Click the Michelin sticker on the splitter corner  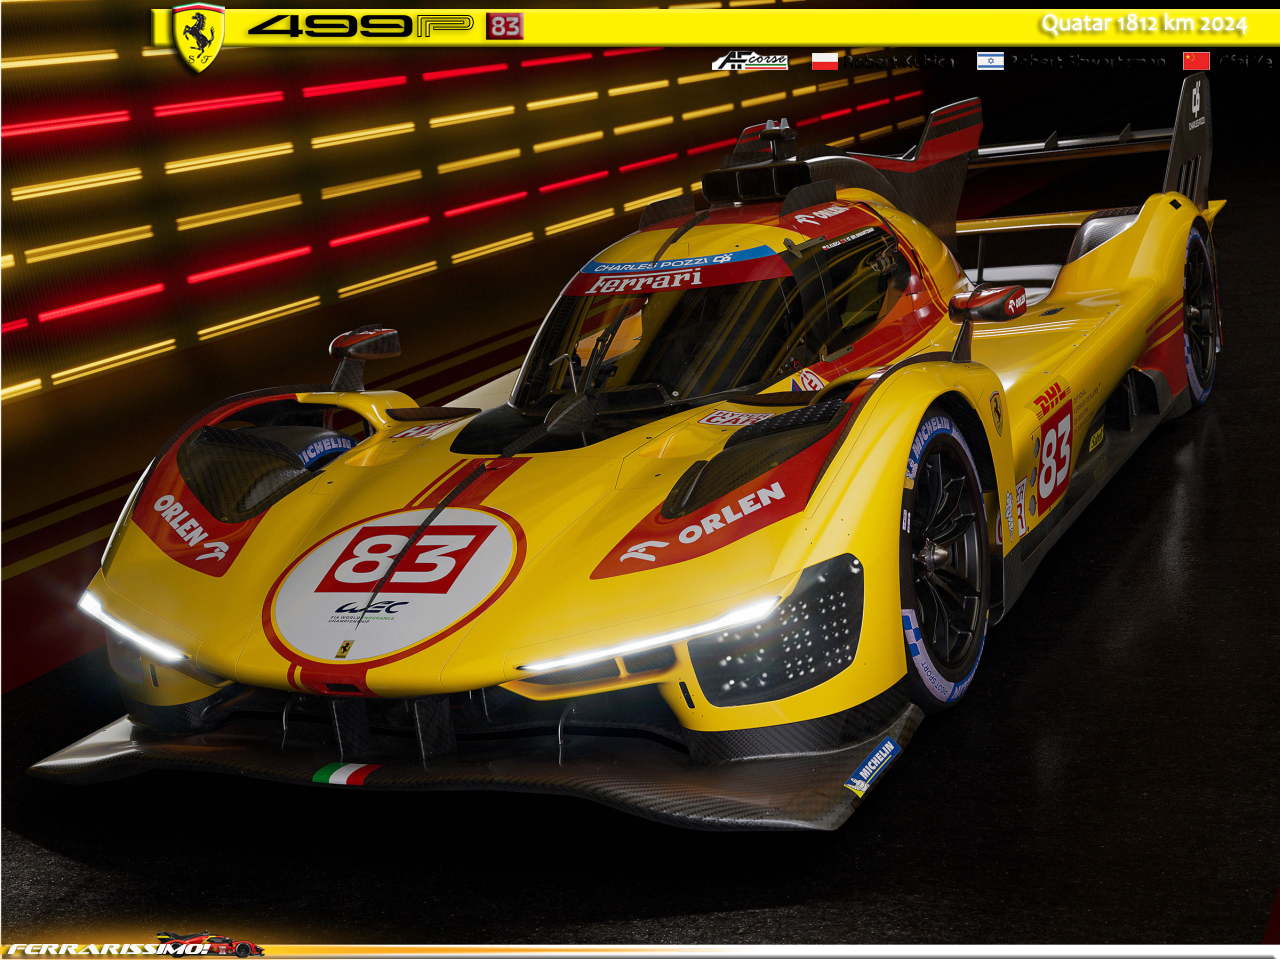(x=872, y=767)
